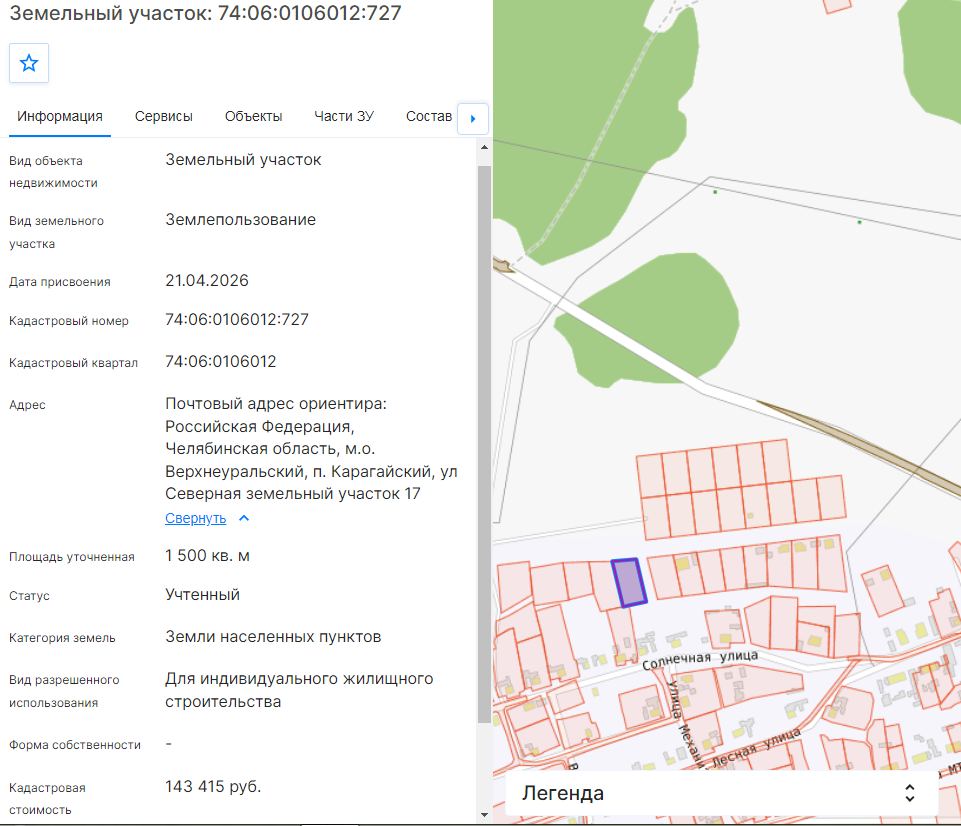Viewport: 961px width, 826px height.
Task: Click the title Земельный участок: 74:06:0106012:727
Action: point(205,13)
